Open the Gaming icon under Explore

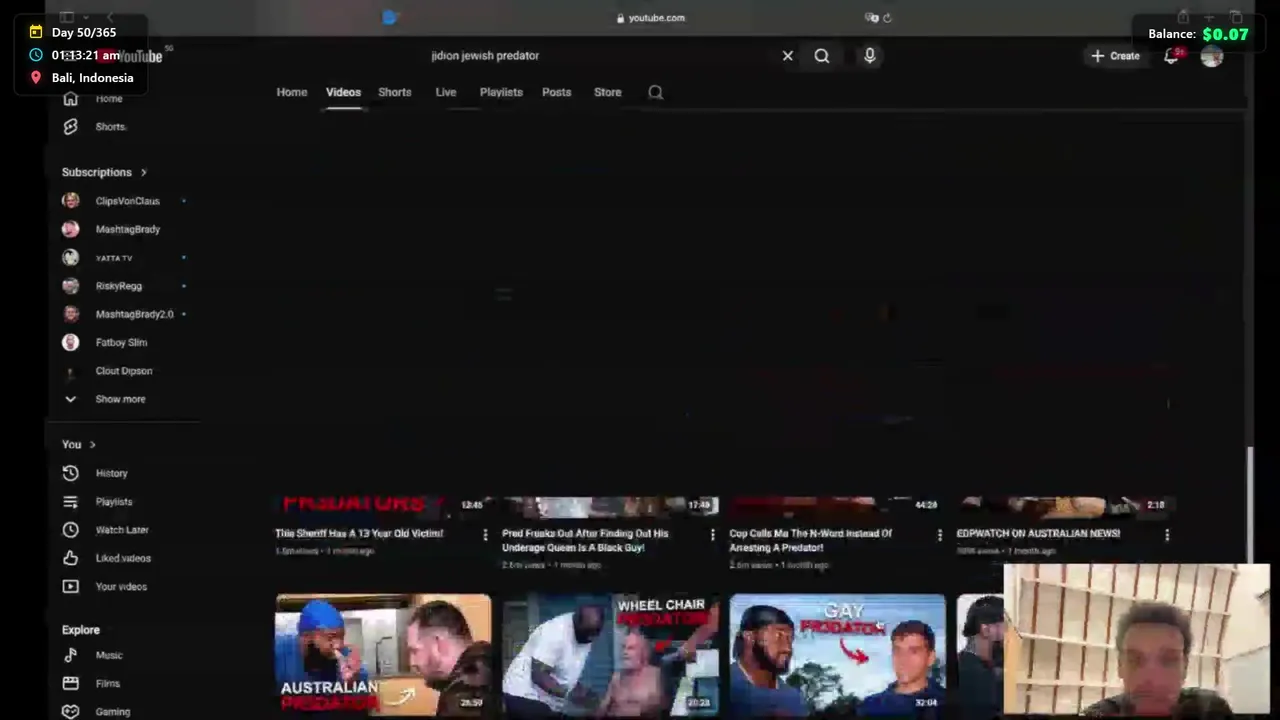[70, 712]
